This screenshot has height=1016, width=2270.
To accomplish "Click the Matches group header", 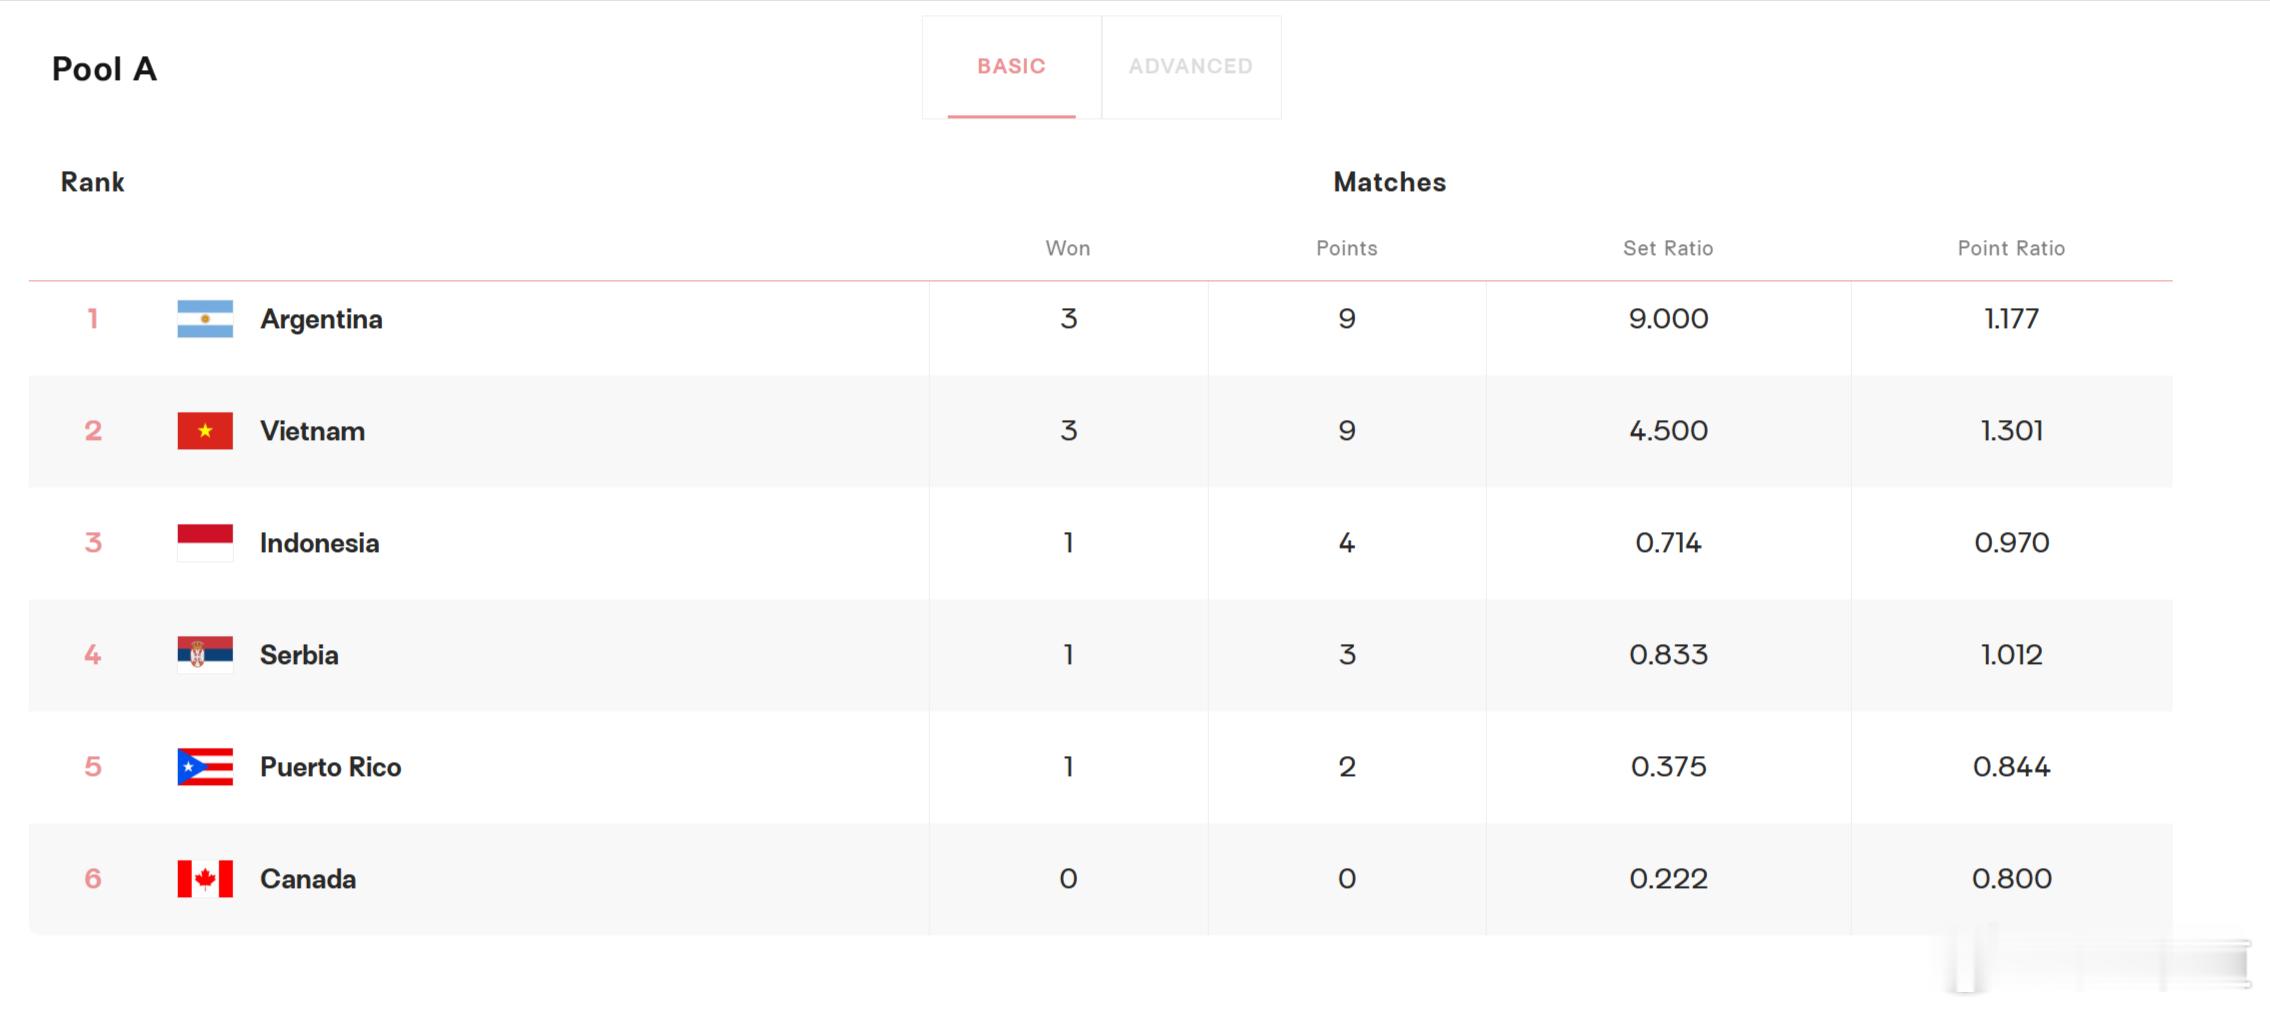I will click(x=1389, y=182).
